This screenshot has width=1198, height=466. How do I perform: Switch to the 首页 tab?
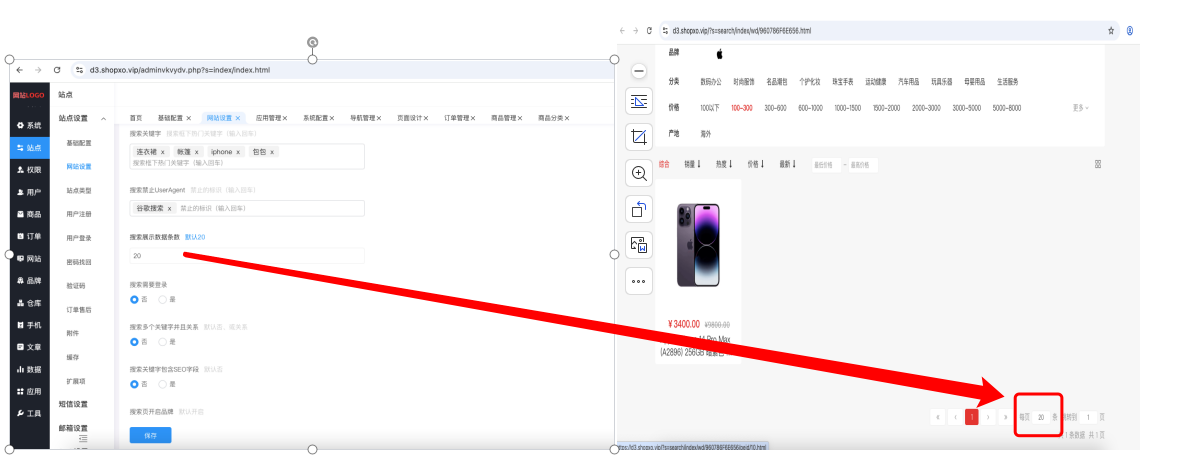(136, 118)
